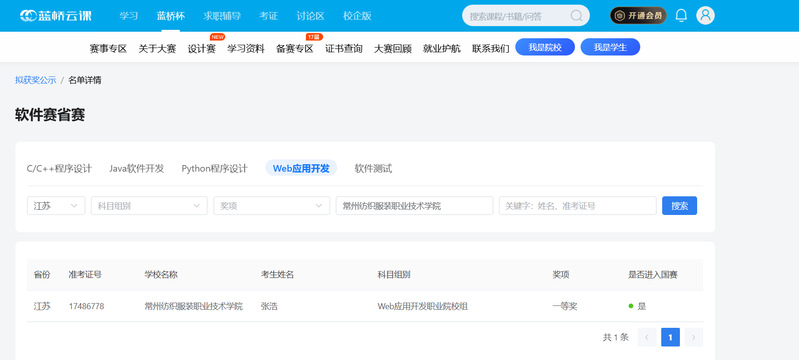The width and height of the screenshot is (799, 360).
Task: Click the 是否进入国赛 column header
Action: pyautogui.click(x=653, y=275)
